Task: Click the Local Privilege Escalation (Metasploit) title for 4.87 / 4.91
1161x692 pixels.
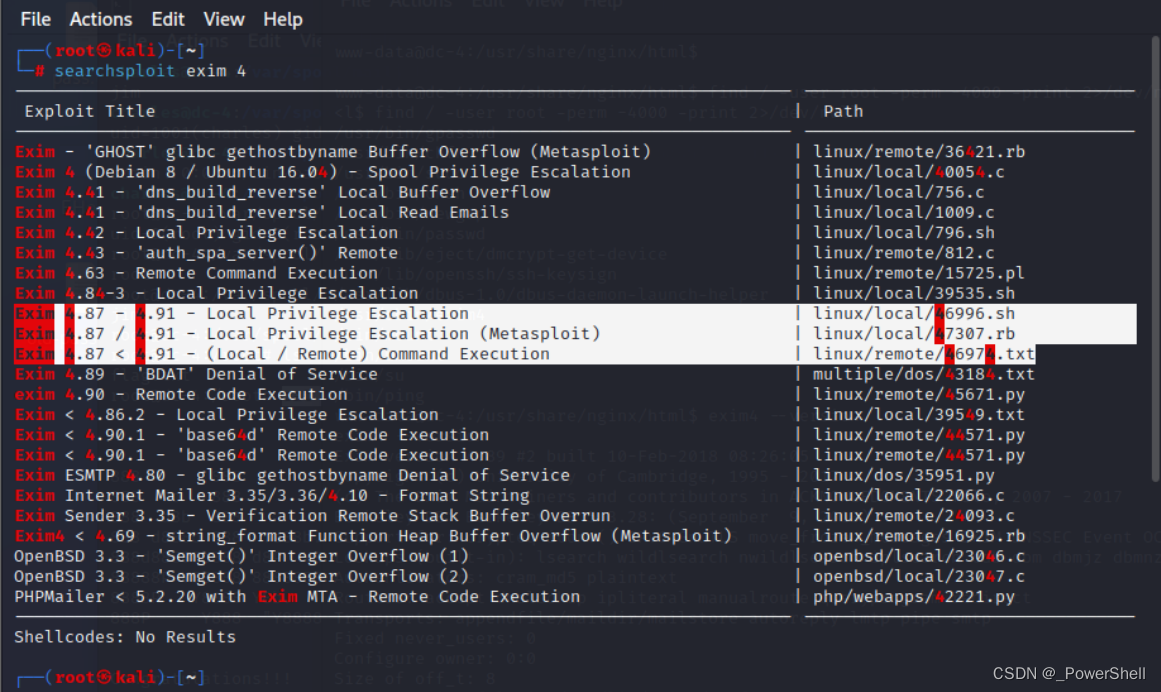Action: pos(307,334)
